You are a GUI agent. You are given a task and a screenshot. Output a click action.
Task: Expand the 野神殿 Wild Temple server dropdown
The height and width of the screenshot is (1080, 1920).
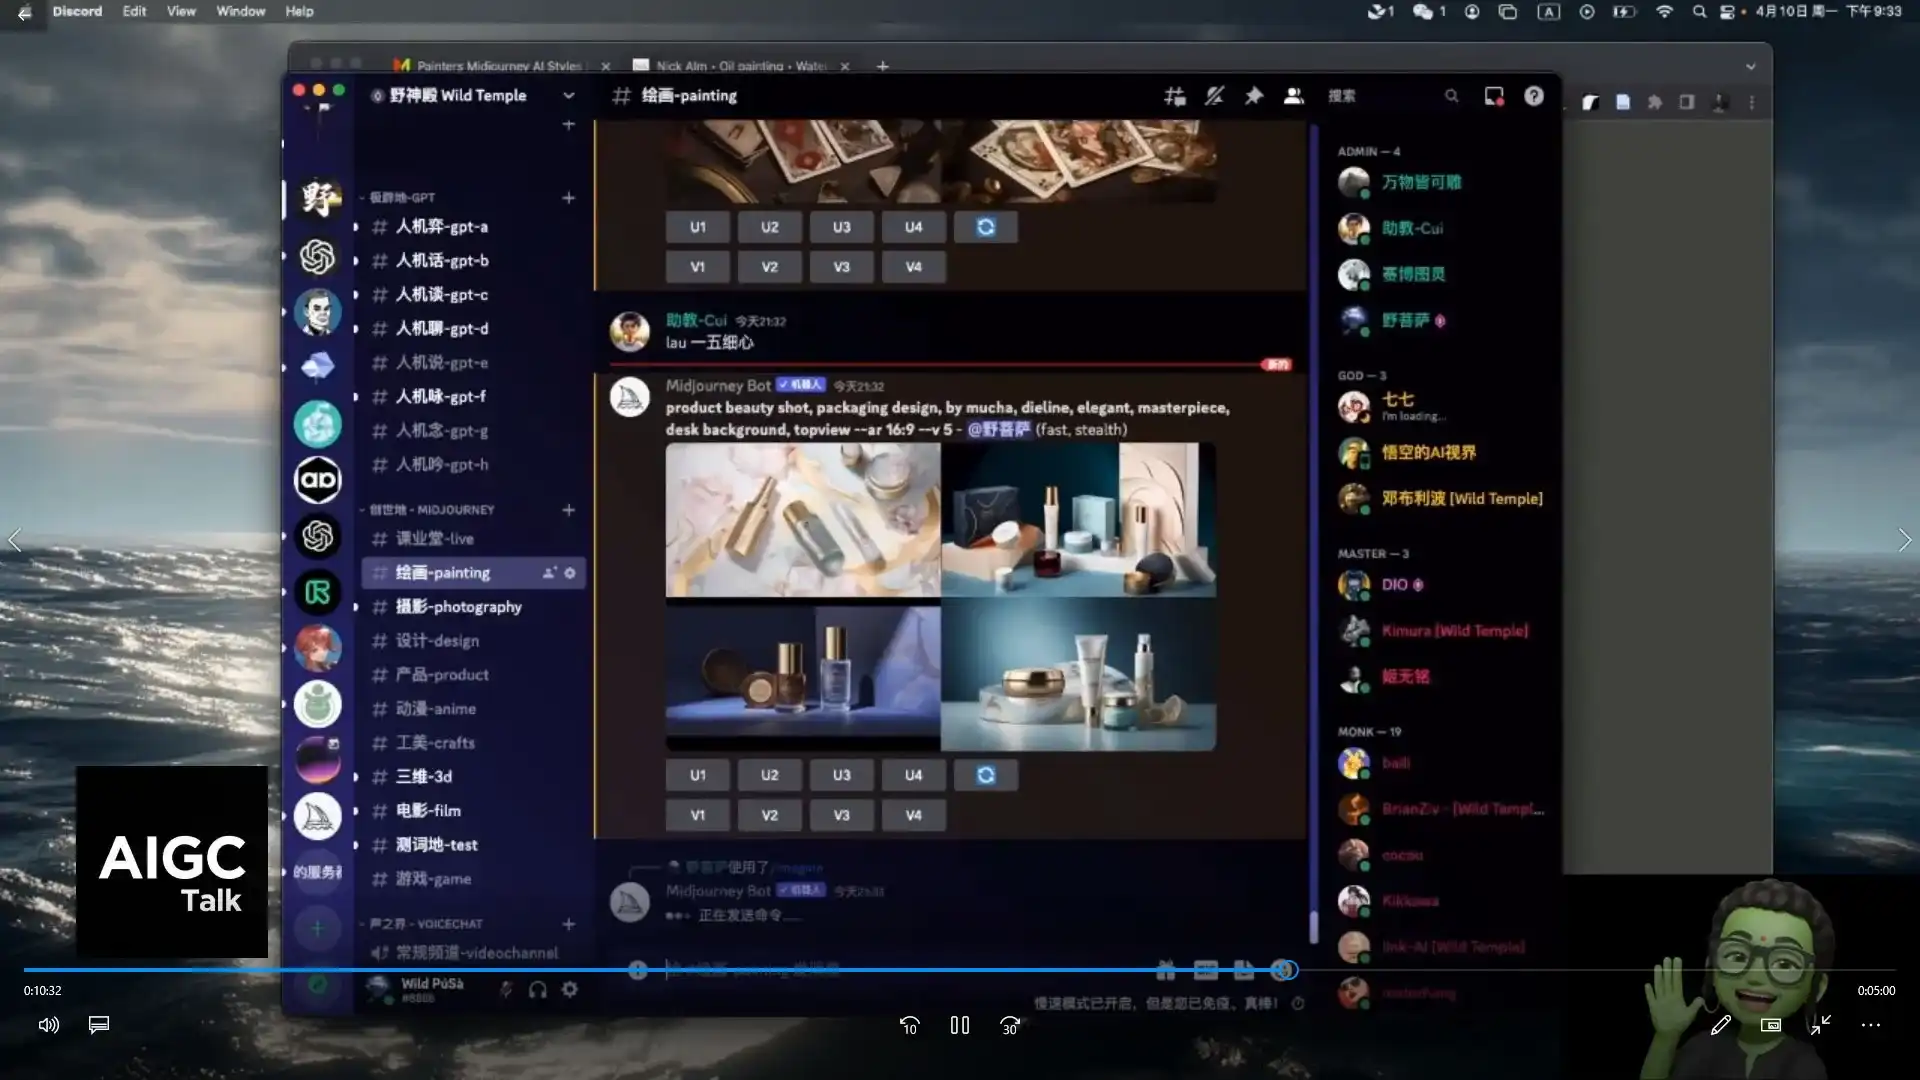coord(569,96)
